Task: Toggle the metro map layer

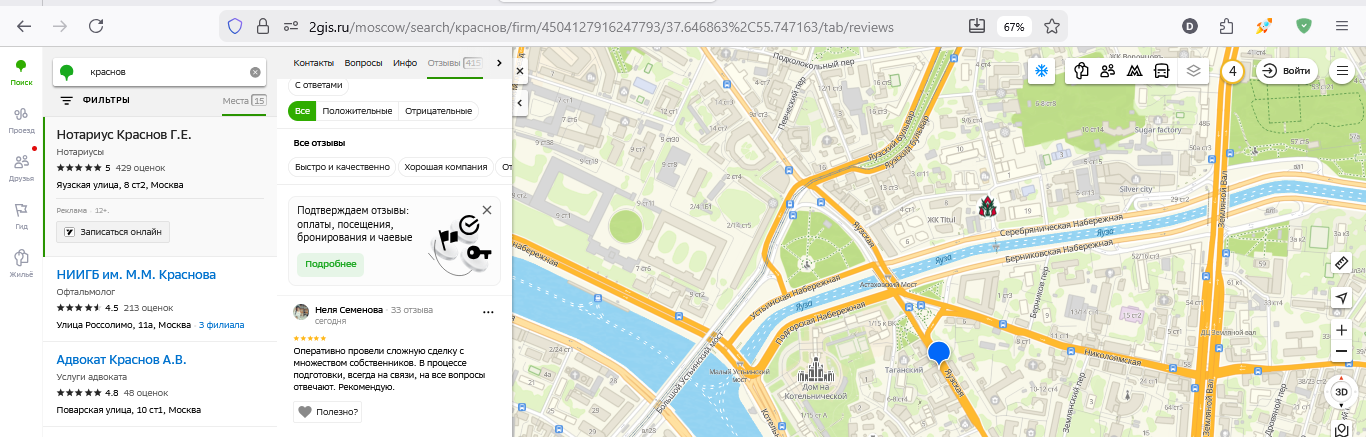Action: [x=1134, y=71]
